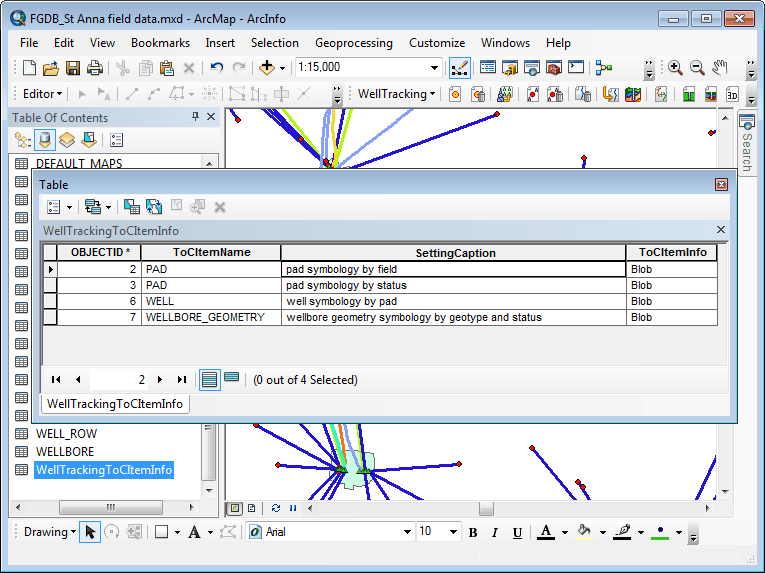Screen dimensions: 765x573
Task: Toggle the Editor Toolbar icon
Action: (x=460, y=68)
